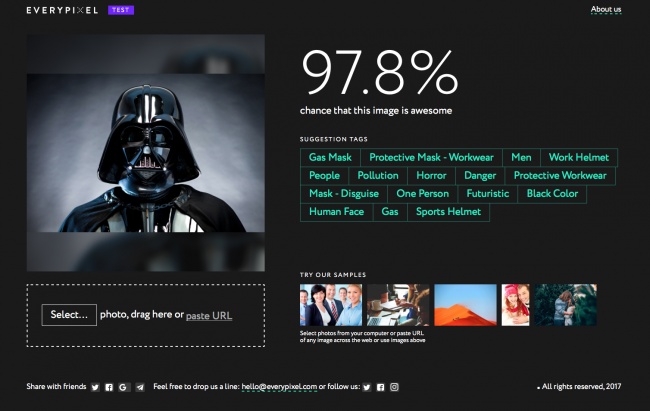Open the About us page
650x411 pixels.
[605, 10]
